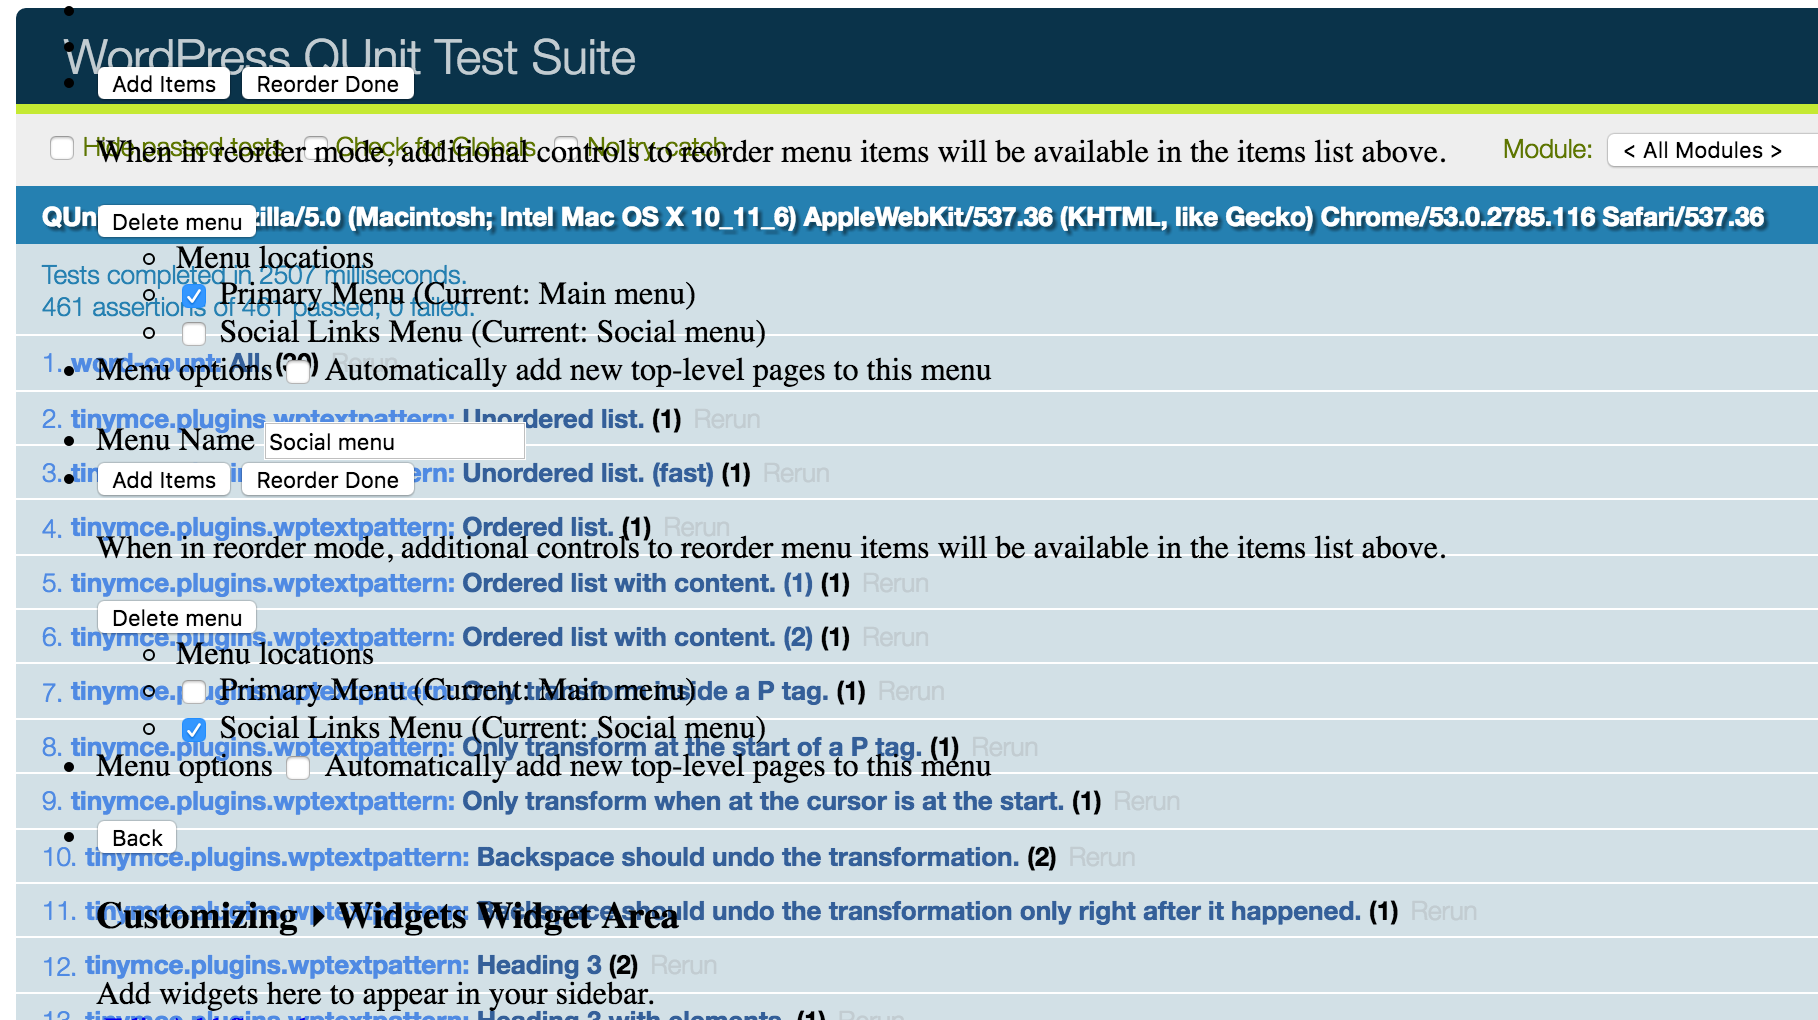
Task: Open test 2 Unordered list link
Action: point(357,419)
